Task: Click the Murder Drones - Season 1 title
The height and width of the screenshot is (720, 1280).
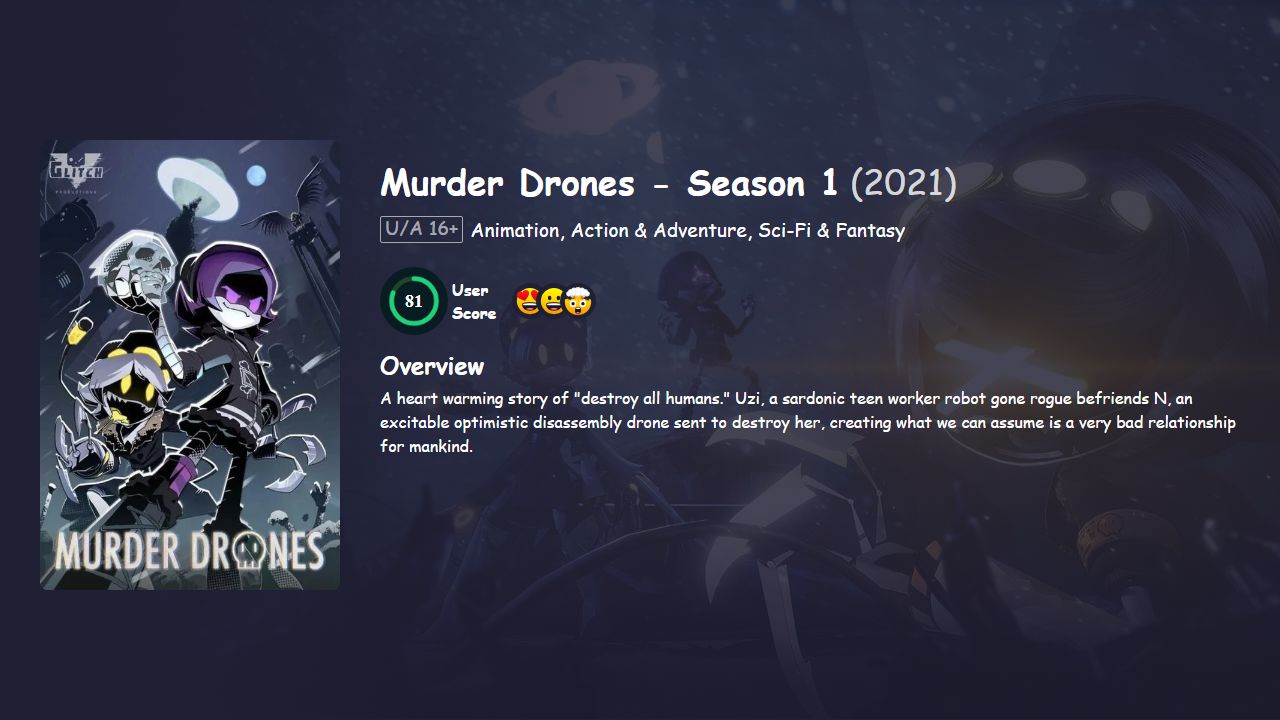Action: (x=608, y=183)
